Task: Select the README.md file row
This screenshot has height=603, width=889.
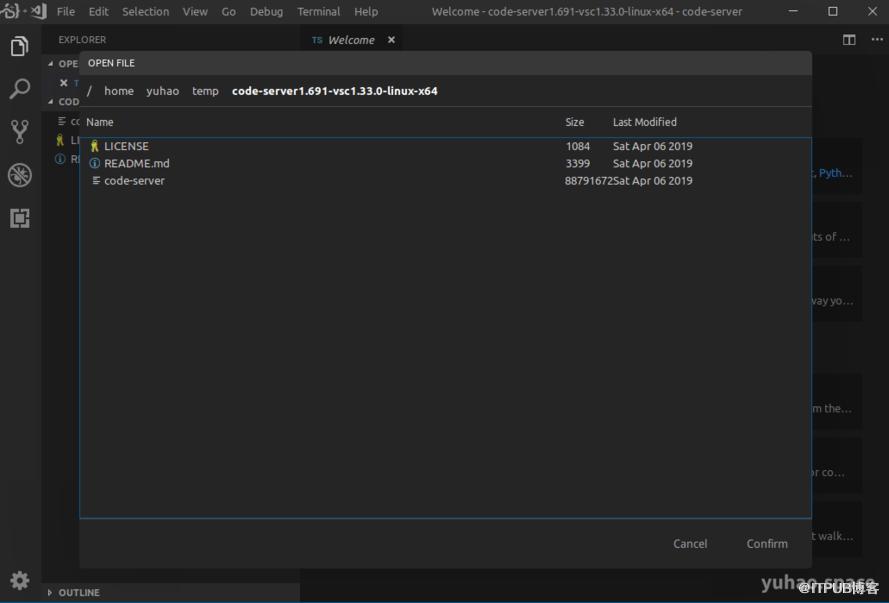Action: (x=446, y=163)
